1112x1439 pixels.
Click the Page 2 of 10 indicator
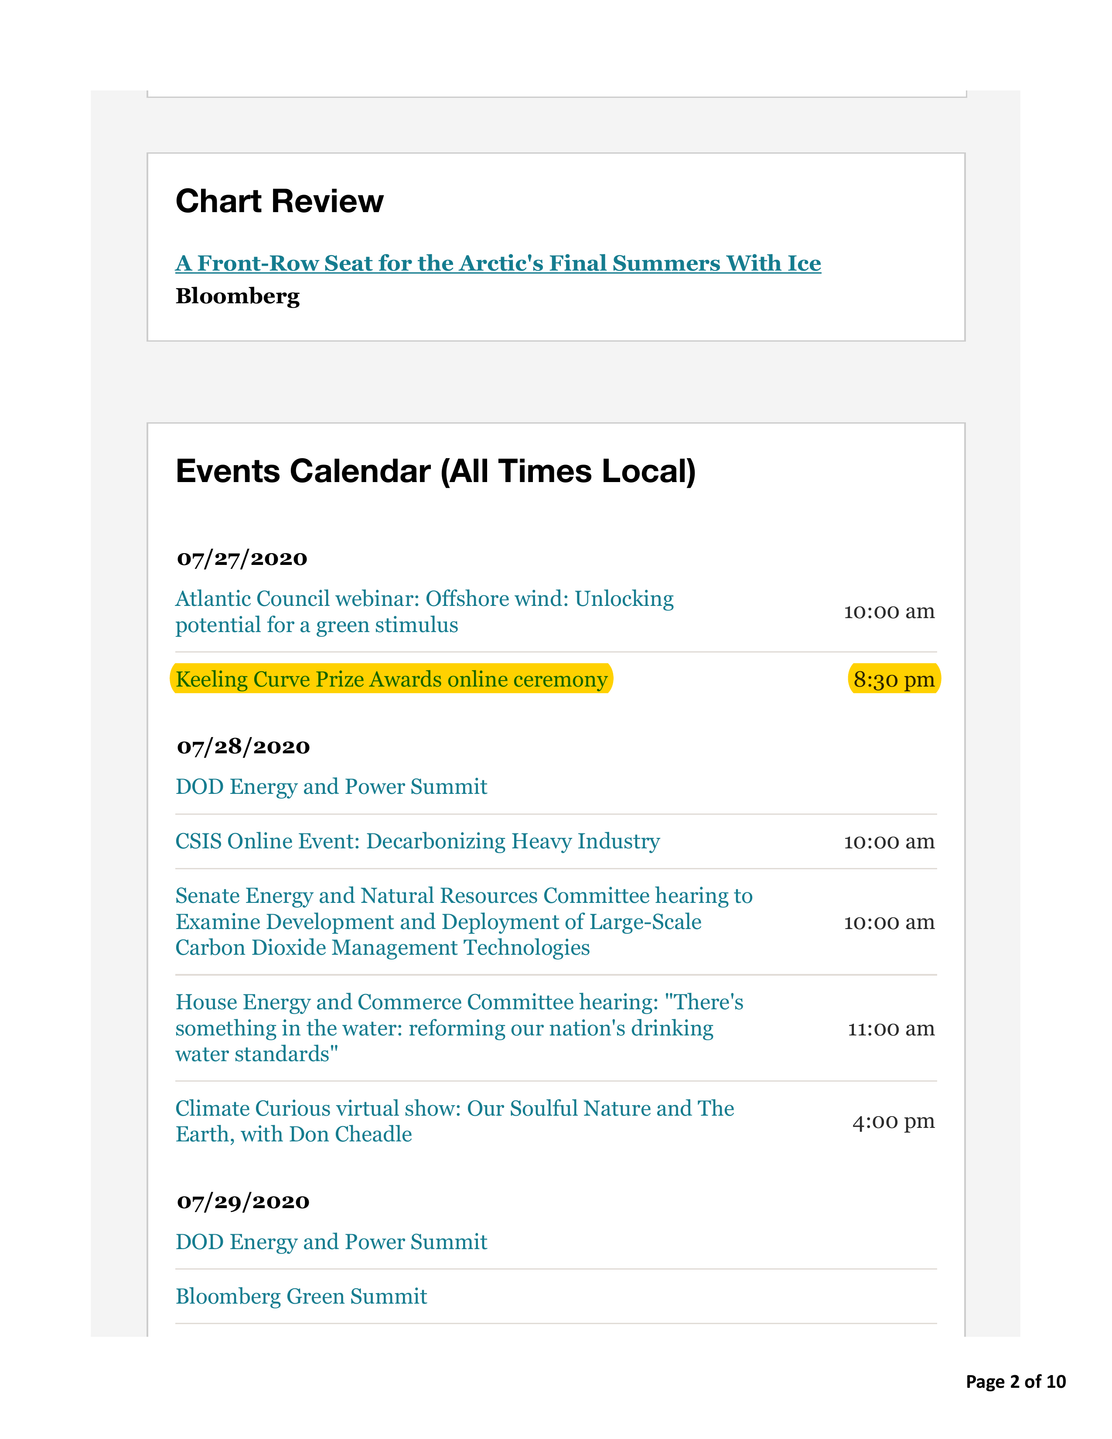[1015, 1382]
